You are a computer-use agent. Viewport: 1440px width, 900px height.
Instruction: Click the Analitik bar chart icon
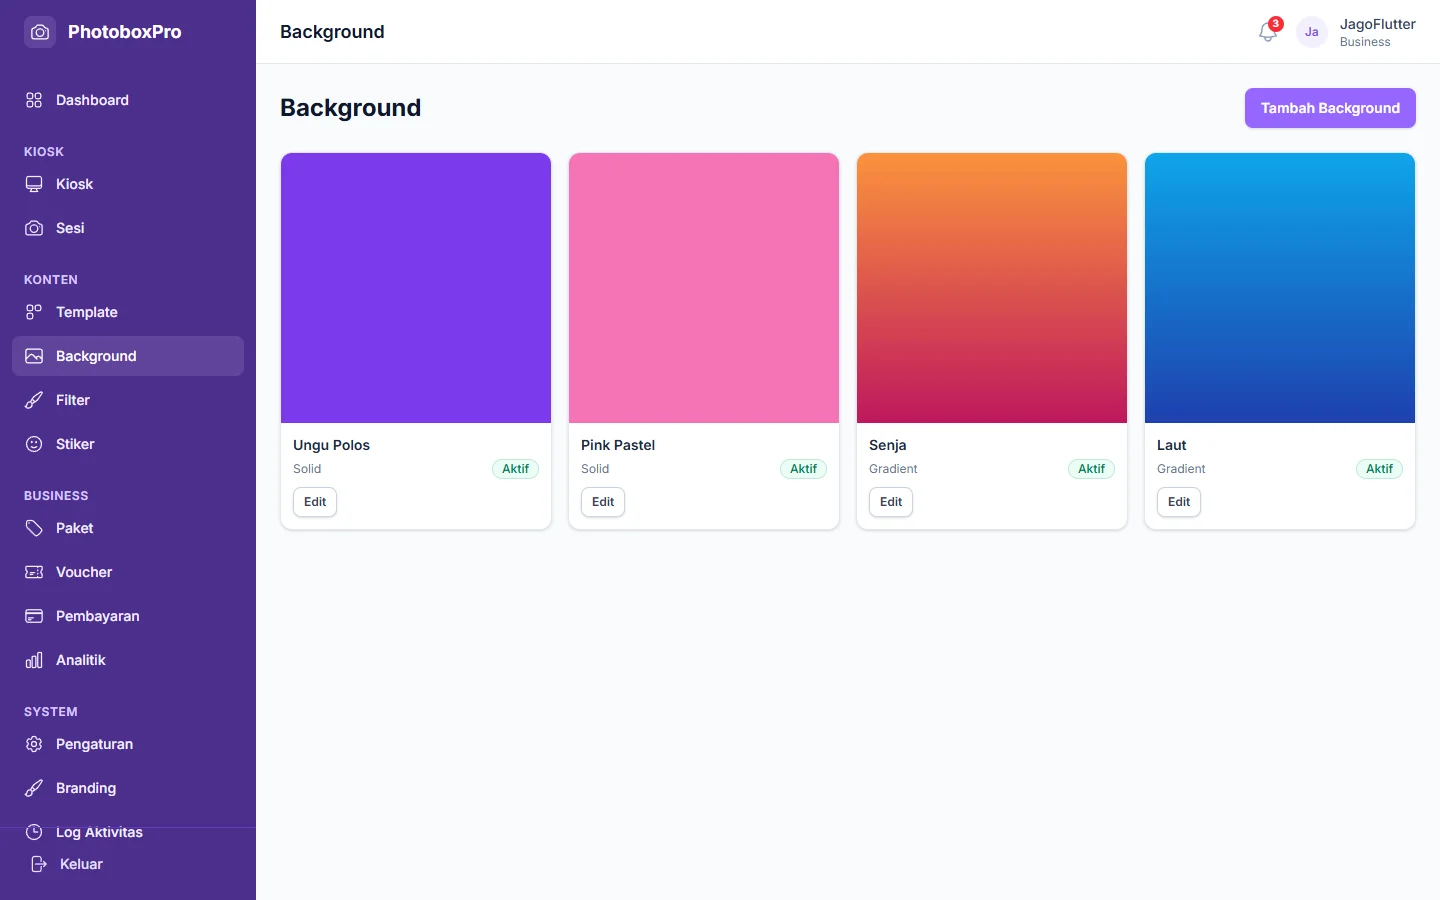(x=34, y=660)
